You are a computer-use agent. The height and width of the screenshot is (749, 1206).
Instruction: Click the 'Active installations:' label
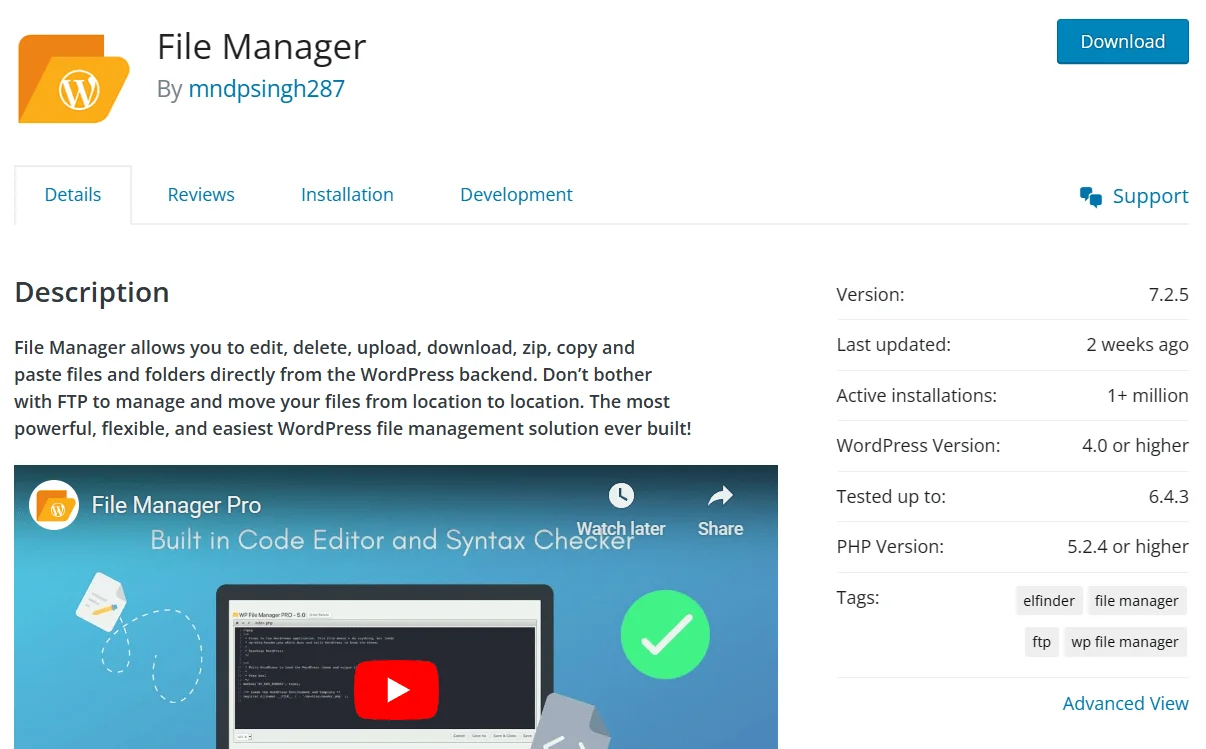tap(917, 395)
